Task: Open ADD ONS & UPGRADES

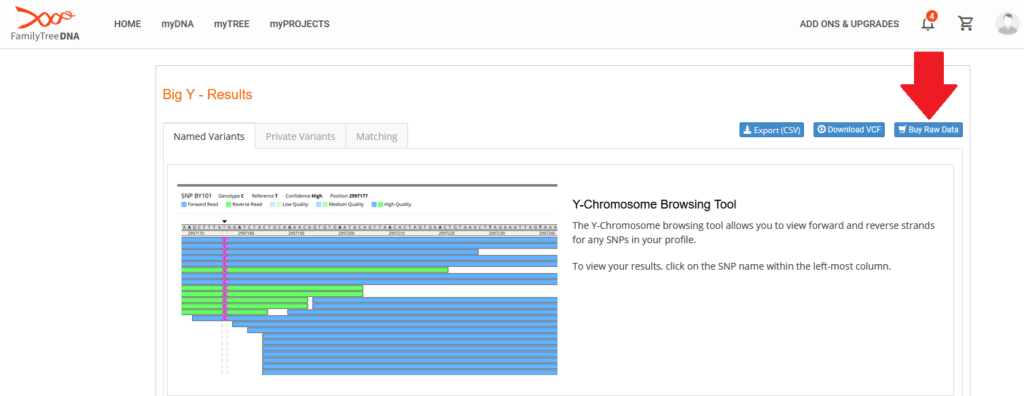Action: click(849, 24)
